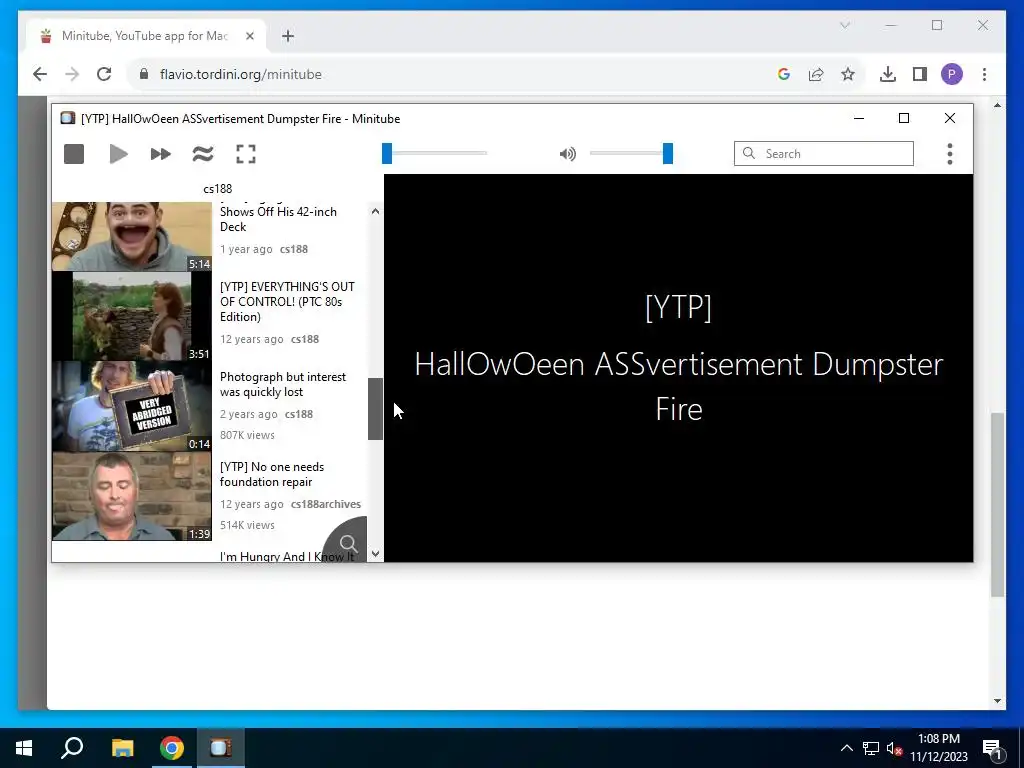Click the related videos wavy icon
Image resolution: width=1024 pixels, height=768 pixels.
(x=203, y=154)
